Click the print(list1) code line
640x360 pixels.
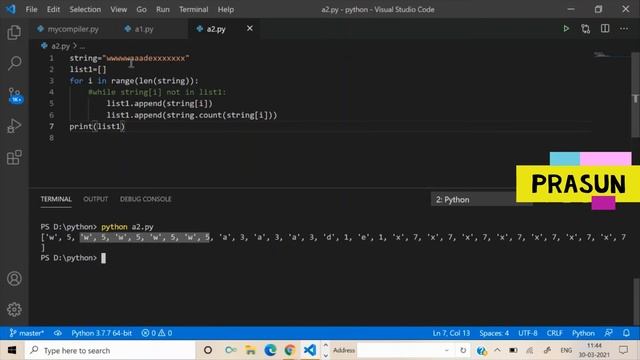point(97,127)
